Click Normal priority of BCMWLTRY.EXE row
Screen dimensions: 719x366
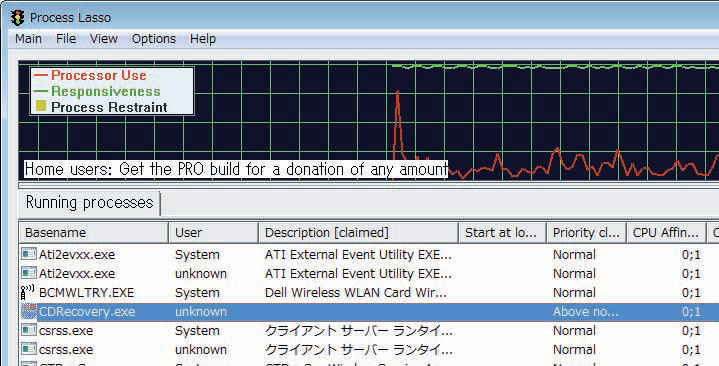(x=574, y=293)
